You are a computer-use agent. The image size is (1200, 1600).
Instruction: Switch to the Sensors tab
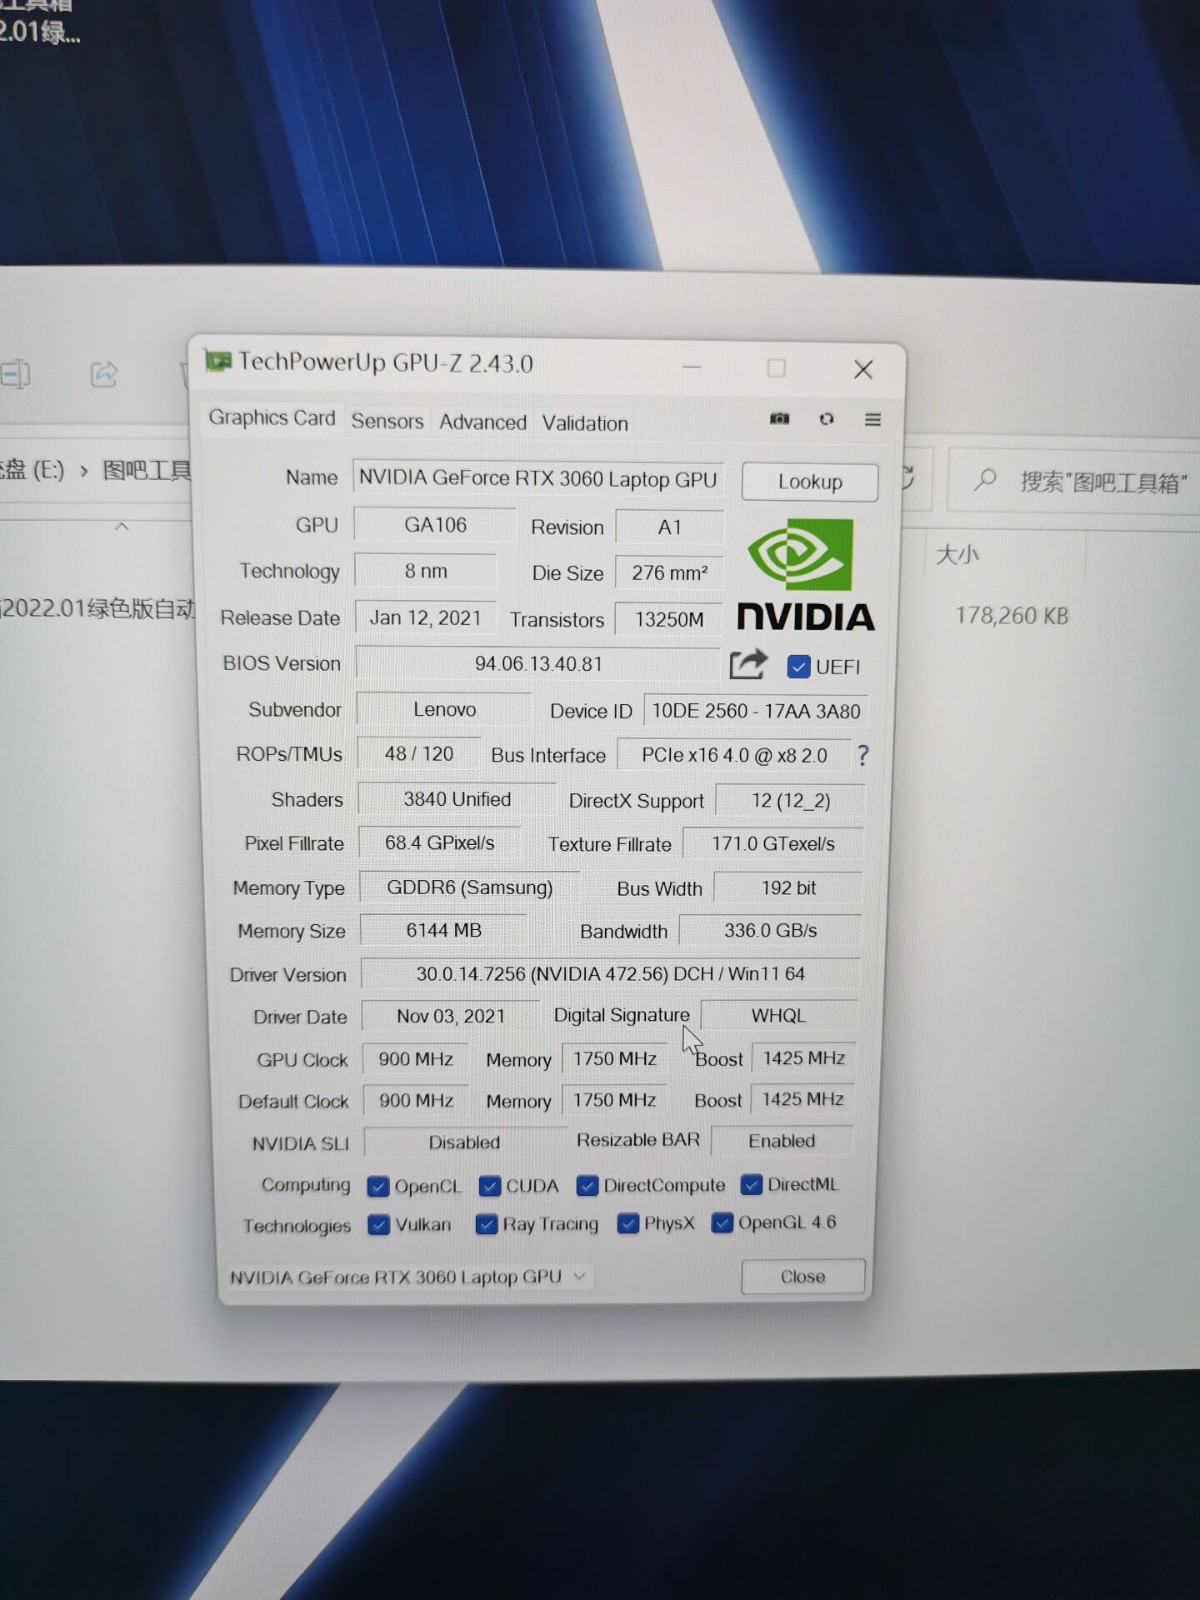coord(387,421)
